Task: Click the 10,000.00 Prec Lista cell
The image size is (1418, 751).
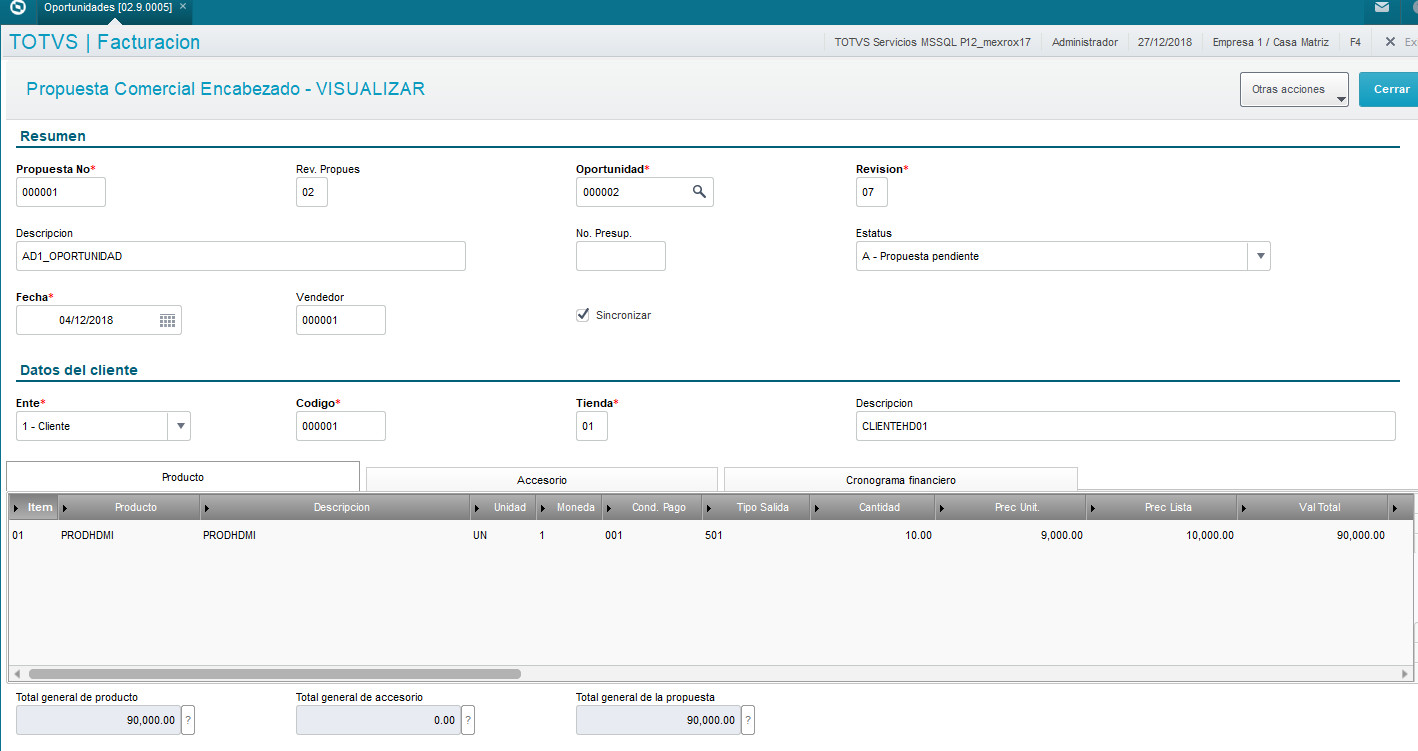Action: 1210,535
